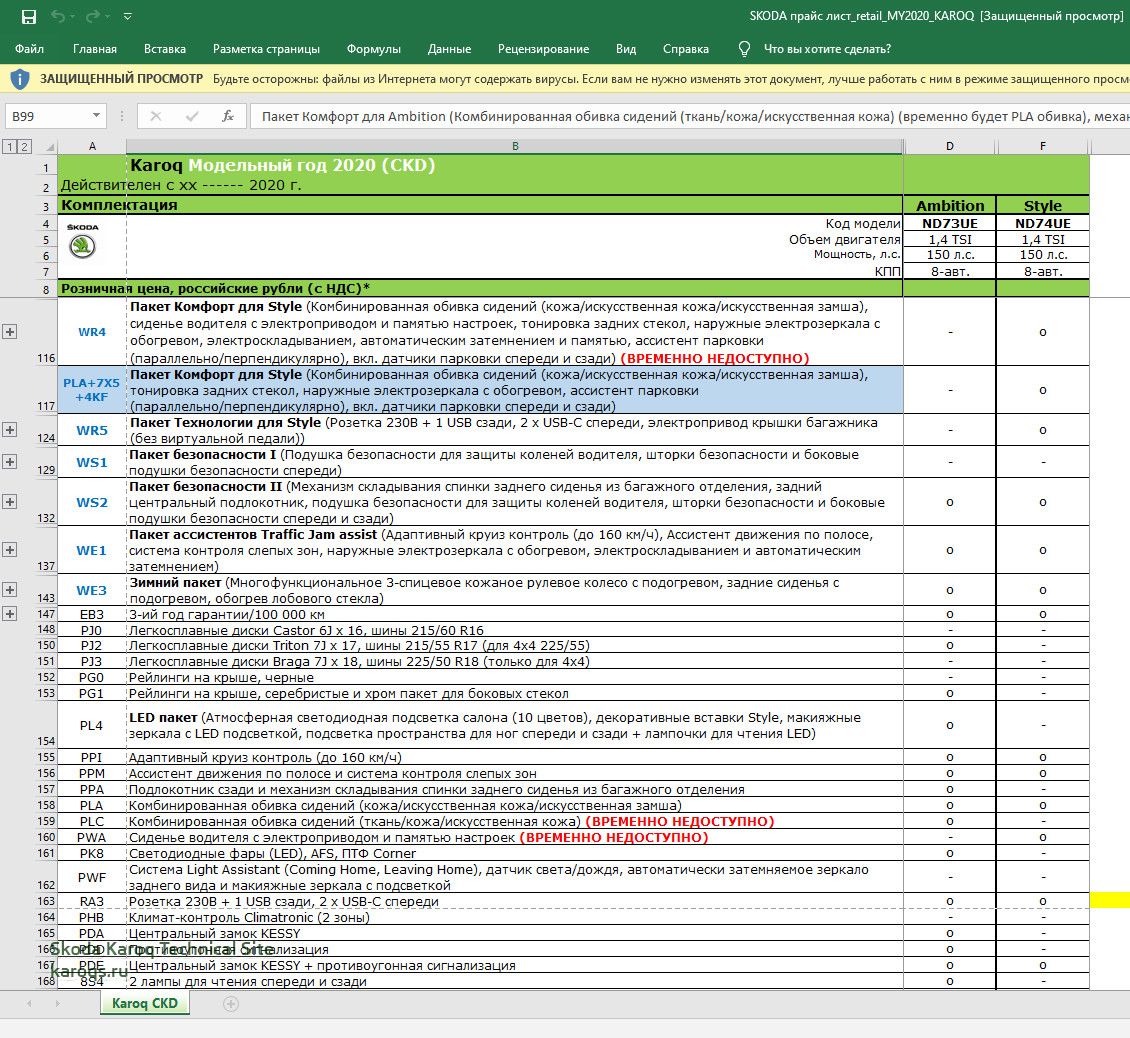The height and width of the screenshot is (1038, 1130).
Task: Expand the outline group beside WE1
Action: point(9,550)
